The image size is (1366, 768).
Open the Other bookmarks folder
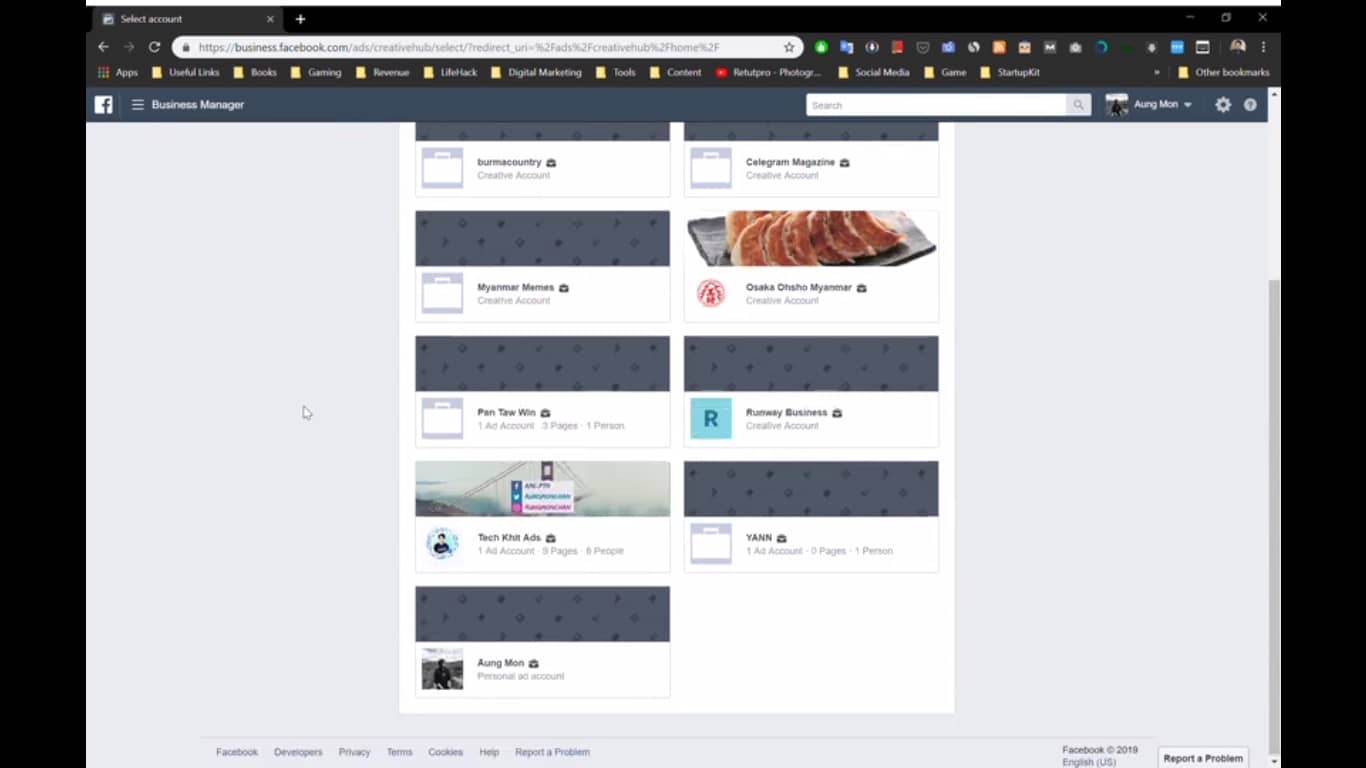point(1224,72)
